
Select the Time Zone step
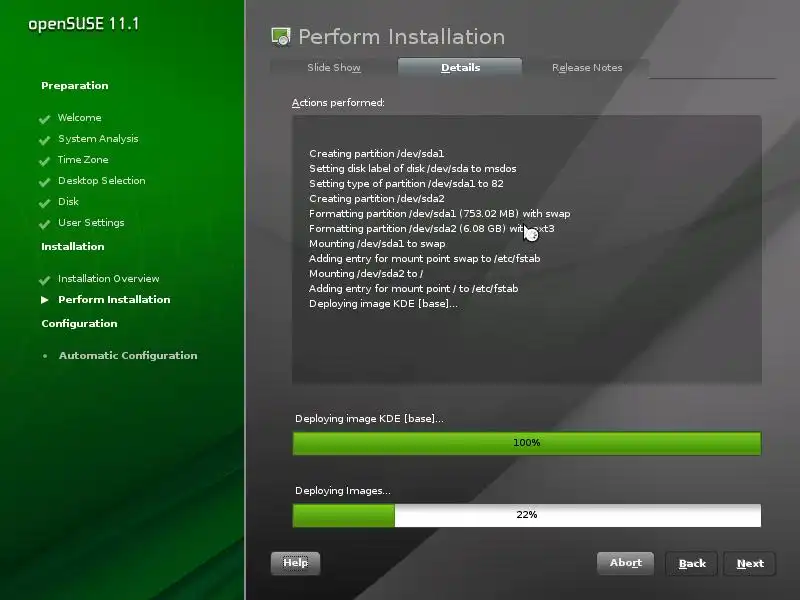tap(83, 160)
